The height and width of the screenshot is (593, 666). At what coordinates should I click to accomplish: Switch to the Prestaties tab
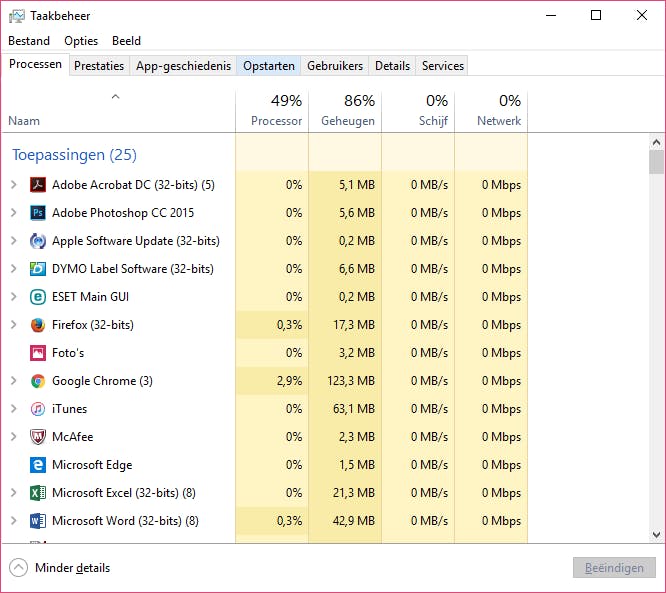click(x=99, y=66)
